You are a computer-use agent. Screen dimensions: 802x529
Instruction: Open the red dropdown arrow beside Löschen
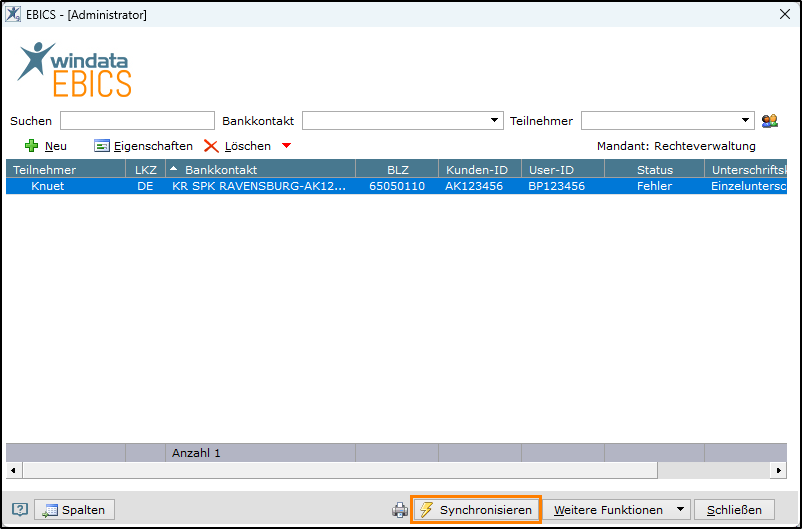(286, 146)
